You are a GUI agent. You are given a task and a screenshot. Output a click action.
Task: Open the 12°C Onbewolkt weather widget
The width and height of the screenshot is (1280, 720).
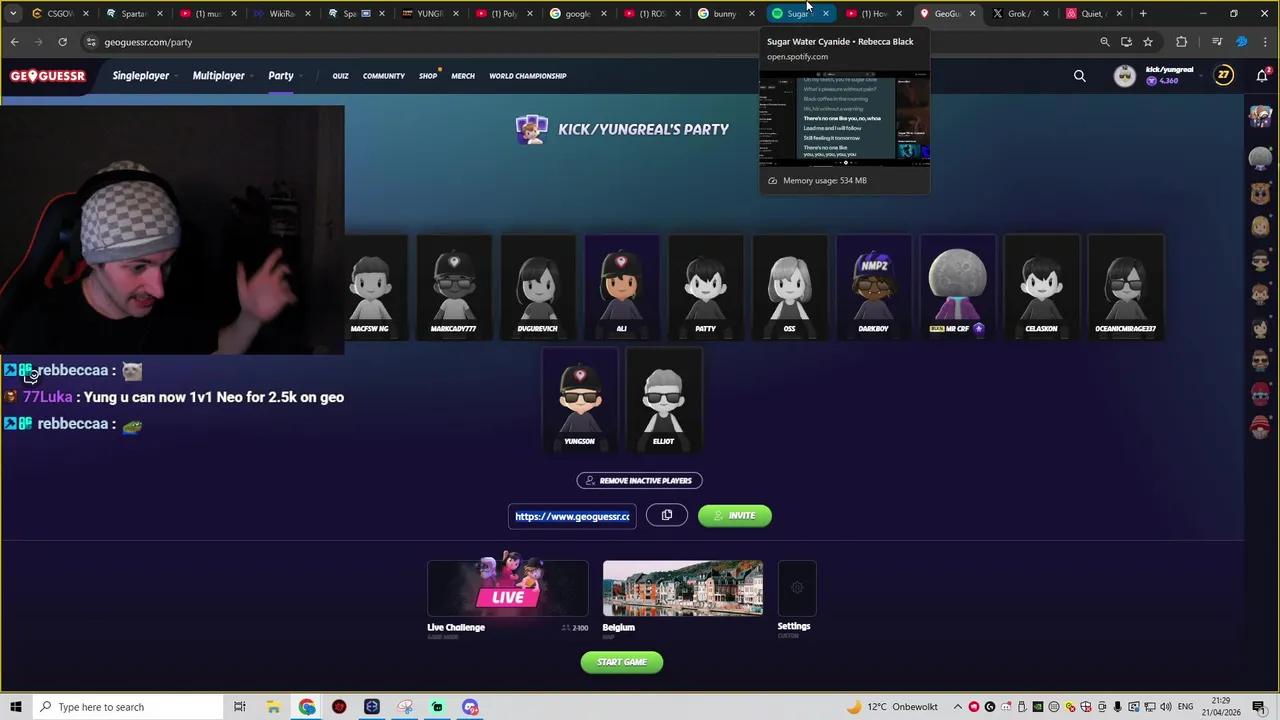click(891, 707)
